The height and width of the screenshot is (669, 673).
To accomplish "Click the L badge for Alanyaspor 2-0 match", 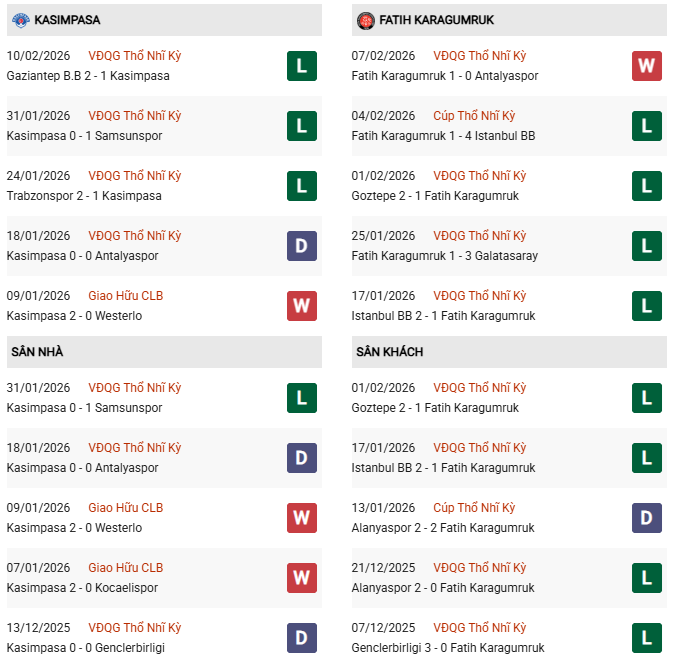I will tap(647, 578).
